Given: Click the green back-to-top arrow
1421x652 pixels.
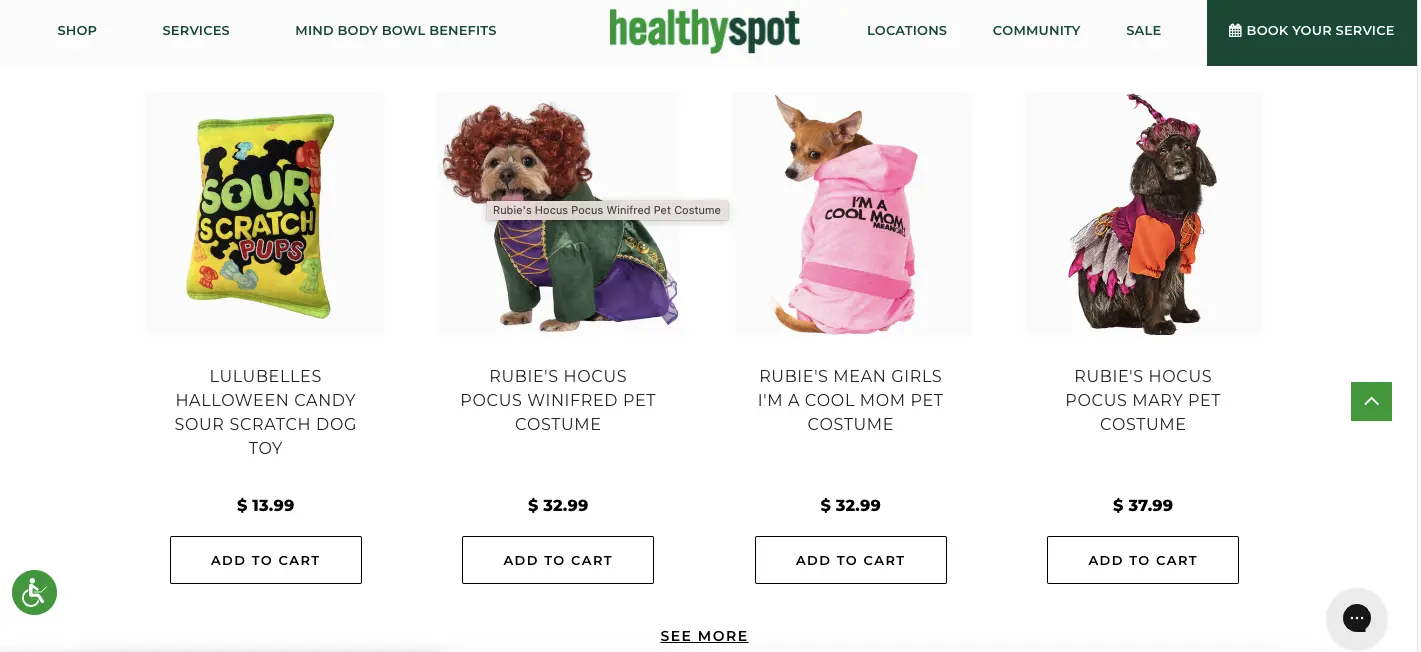Looking at the screenshot, I should 1371,401.
